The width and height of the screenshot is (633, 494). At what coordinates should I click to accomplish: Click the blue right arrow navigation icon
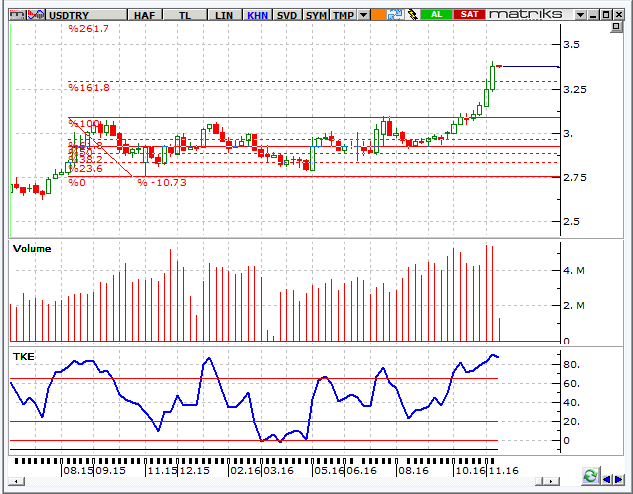(x=622, y=479)
